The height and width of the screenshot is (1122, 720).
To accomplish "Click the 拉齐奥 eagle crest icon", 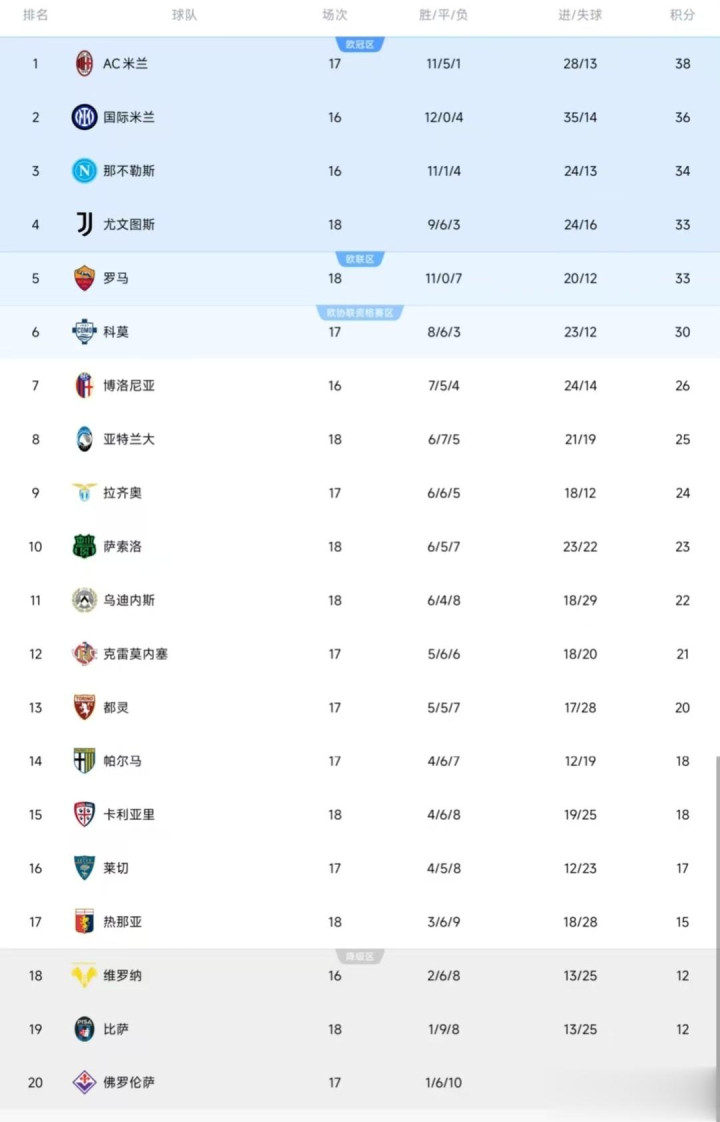I will pyautogui.click(x=84, y=493).
